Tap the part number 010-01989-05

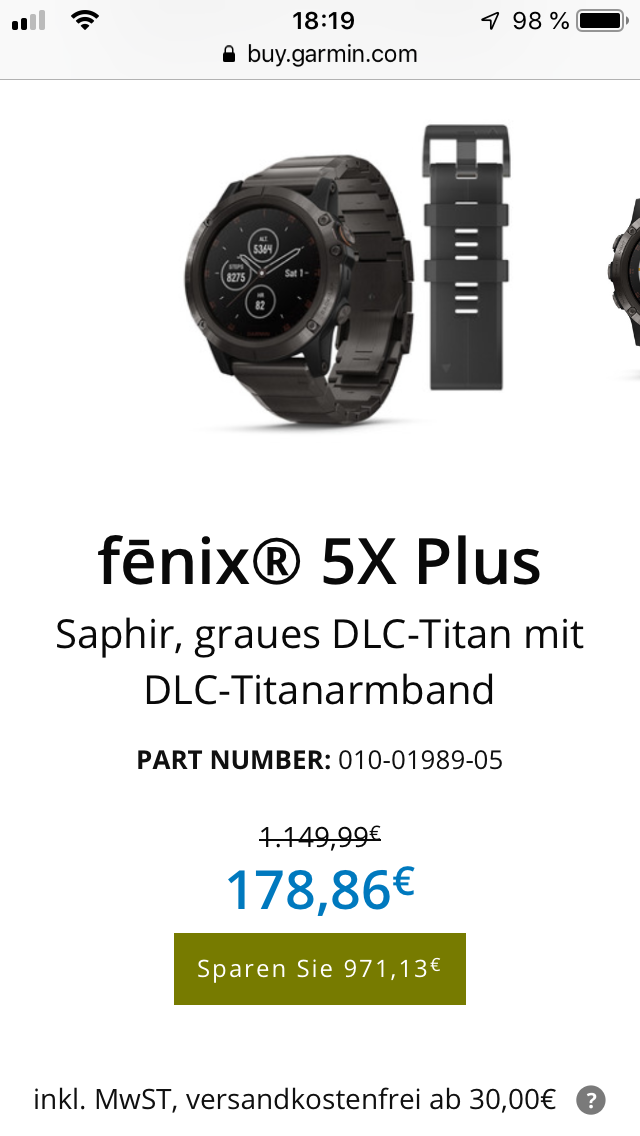[x=420, y=760]
